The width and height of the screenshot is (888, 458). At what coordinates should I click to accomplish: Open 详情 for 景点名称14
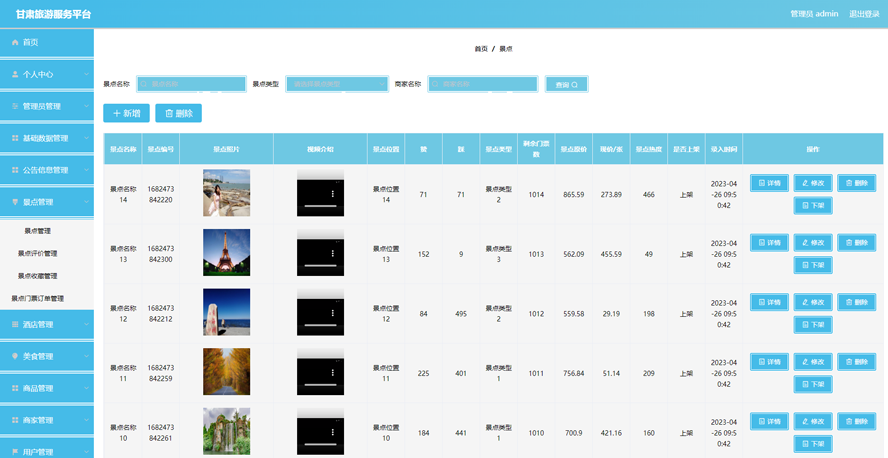click(x=769, y=183)
